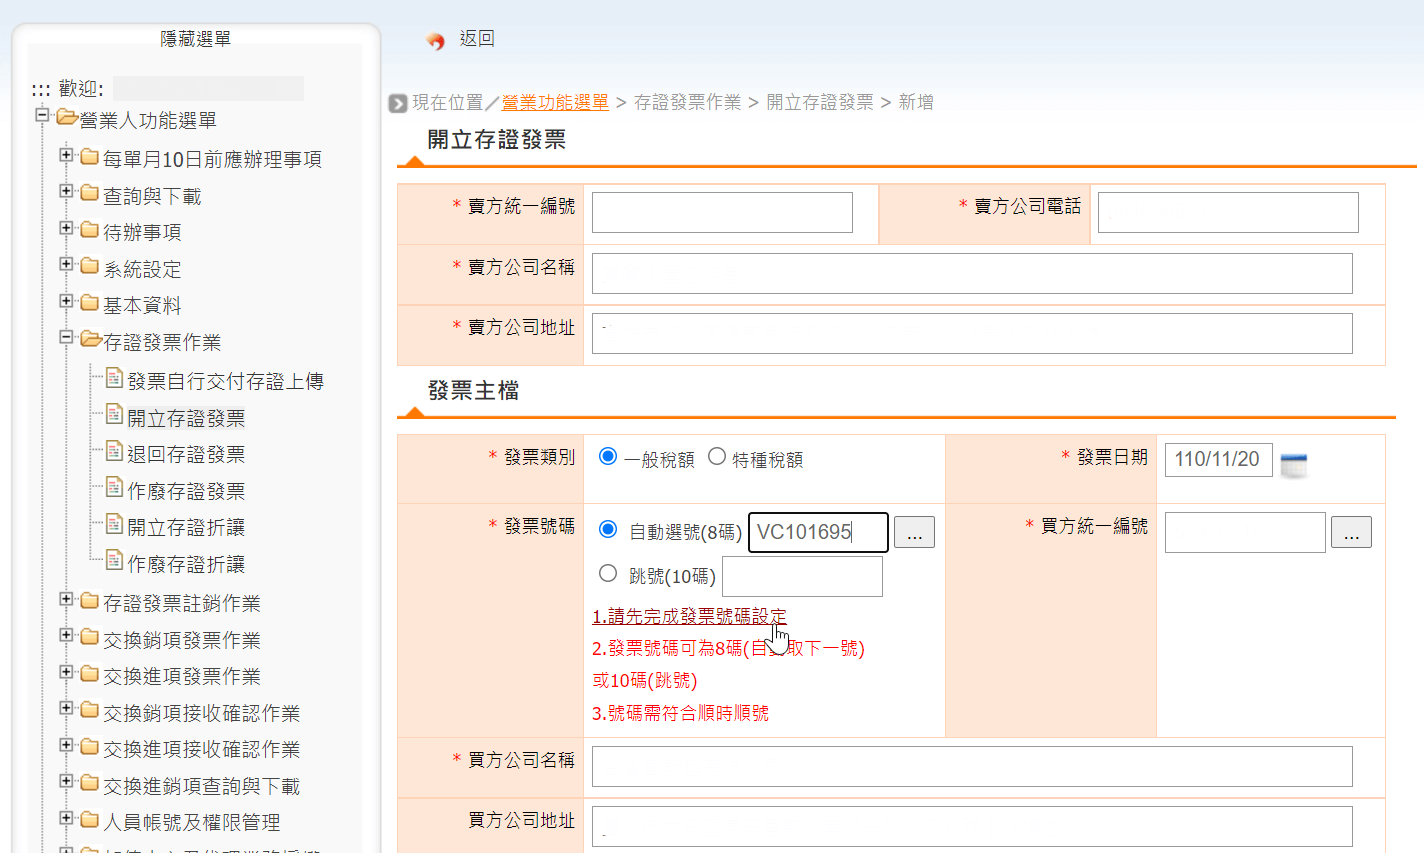Expand the 待辦事項 tree node
Screen dimensions: 1424x853
[x=66, y=228]
